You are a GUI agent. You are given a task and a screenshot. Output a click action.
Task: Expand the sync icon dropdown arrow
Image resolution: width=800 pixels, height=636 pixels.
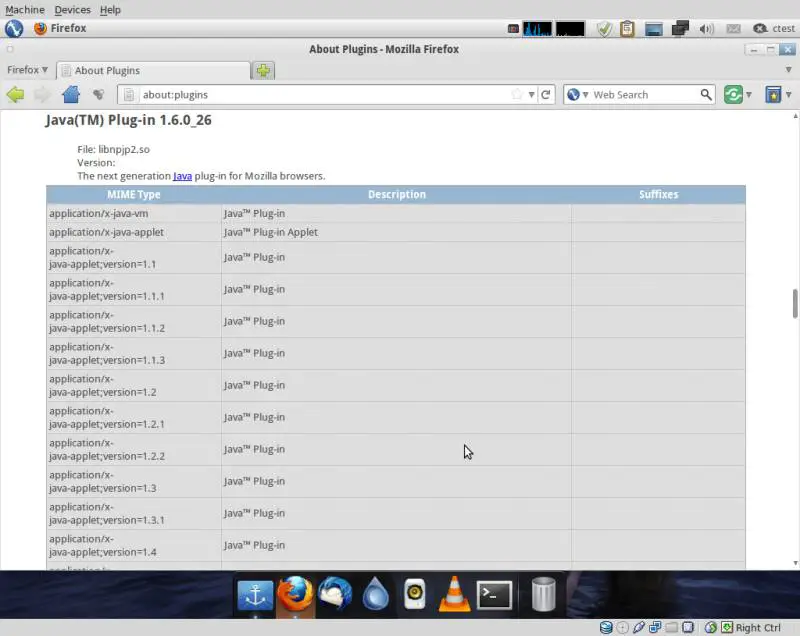[749, 94]
